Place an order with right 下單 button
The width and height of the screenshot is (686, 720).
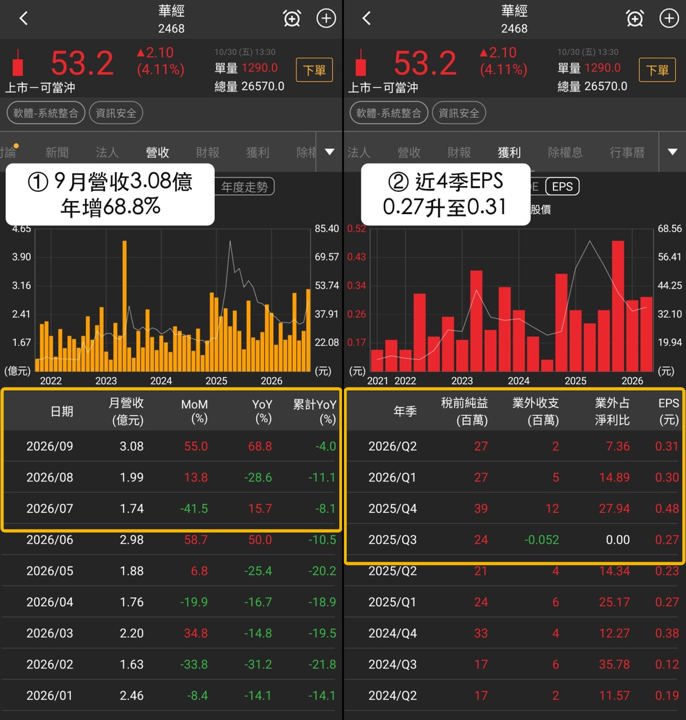coord(657,70)
